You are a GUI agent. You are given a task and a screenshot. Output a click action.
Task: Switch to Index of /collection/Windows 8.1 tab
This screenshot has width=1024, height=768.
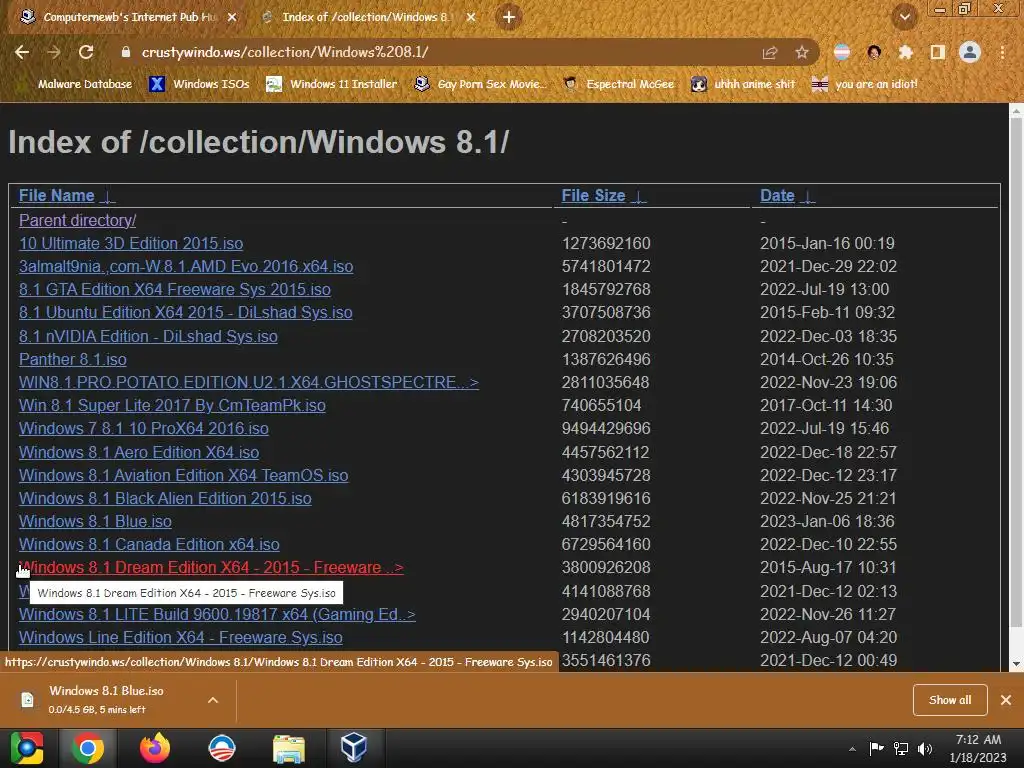(366, 17)
